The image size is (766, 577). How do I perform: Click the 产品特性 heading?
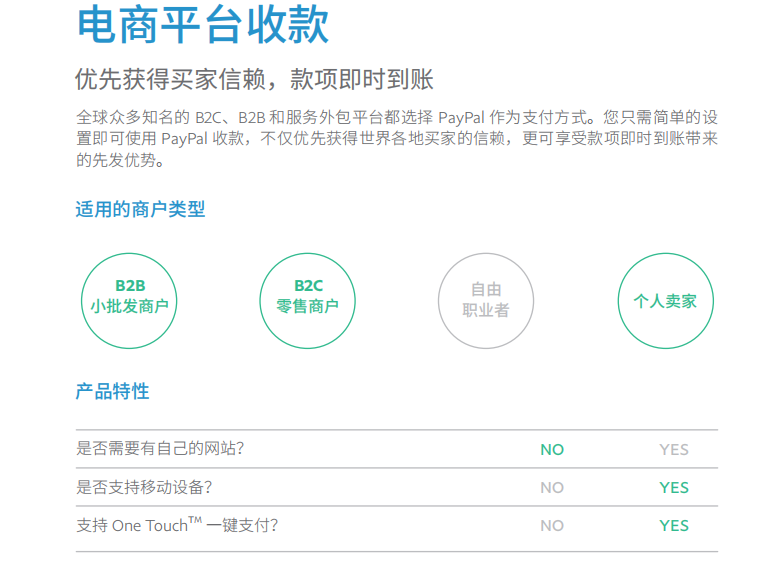112,391
